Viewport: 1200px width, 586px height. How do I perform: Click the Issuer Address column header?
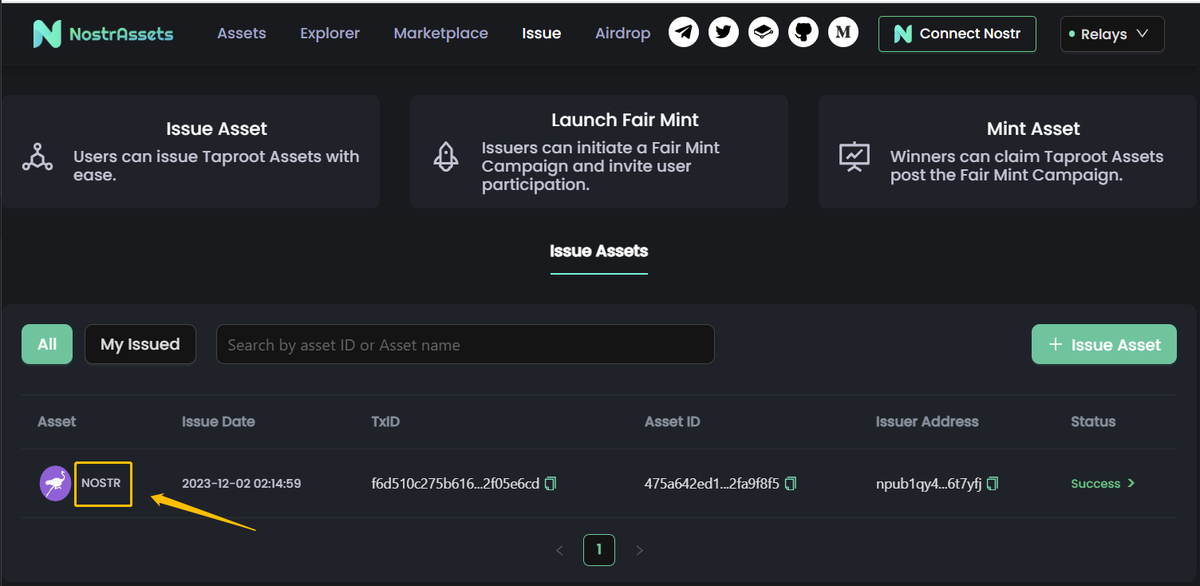pyautogui.click(x=927, y=422)
